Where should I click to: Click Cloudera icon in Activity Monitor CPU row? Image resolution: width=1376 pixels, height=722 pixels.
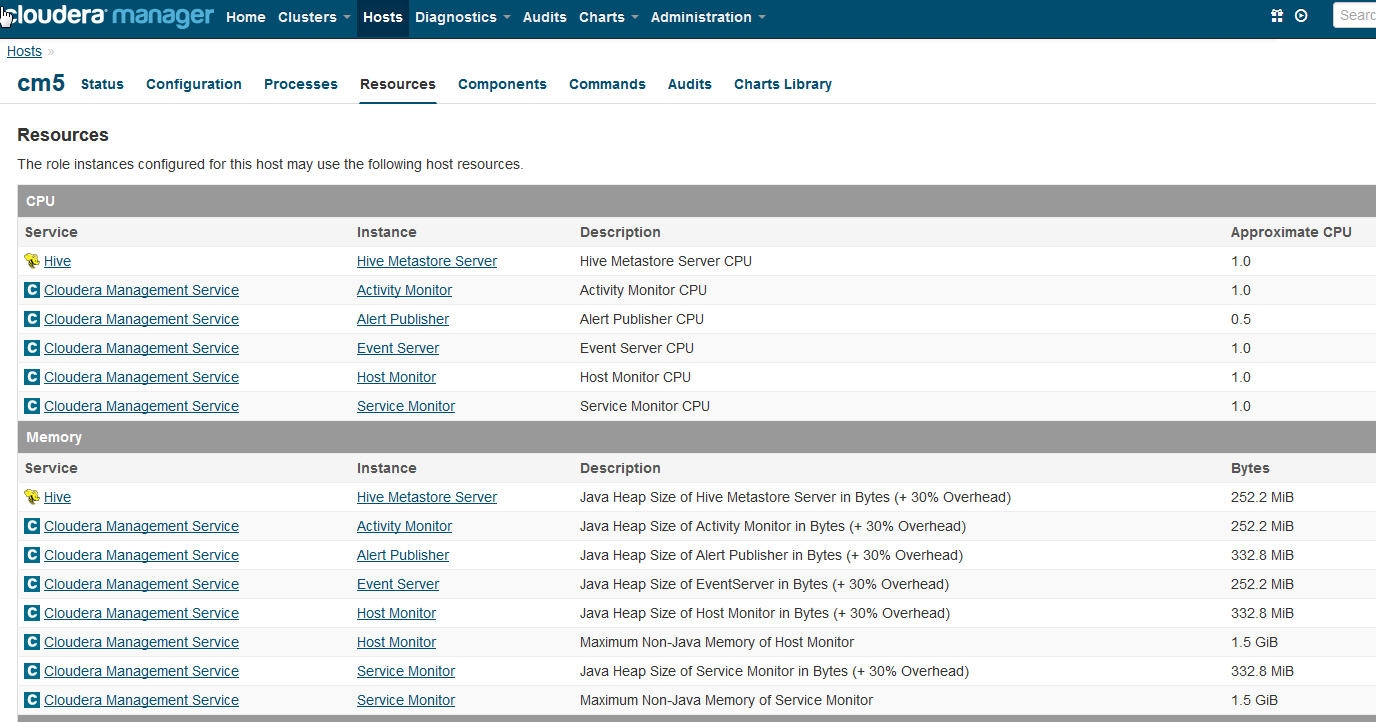click(32, 290)
